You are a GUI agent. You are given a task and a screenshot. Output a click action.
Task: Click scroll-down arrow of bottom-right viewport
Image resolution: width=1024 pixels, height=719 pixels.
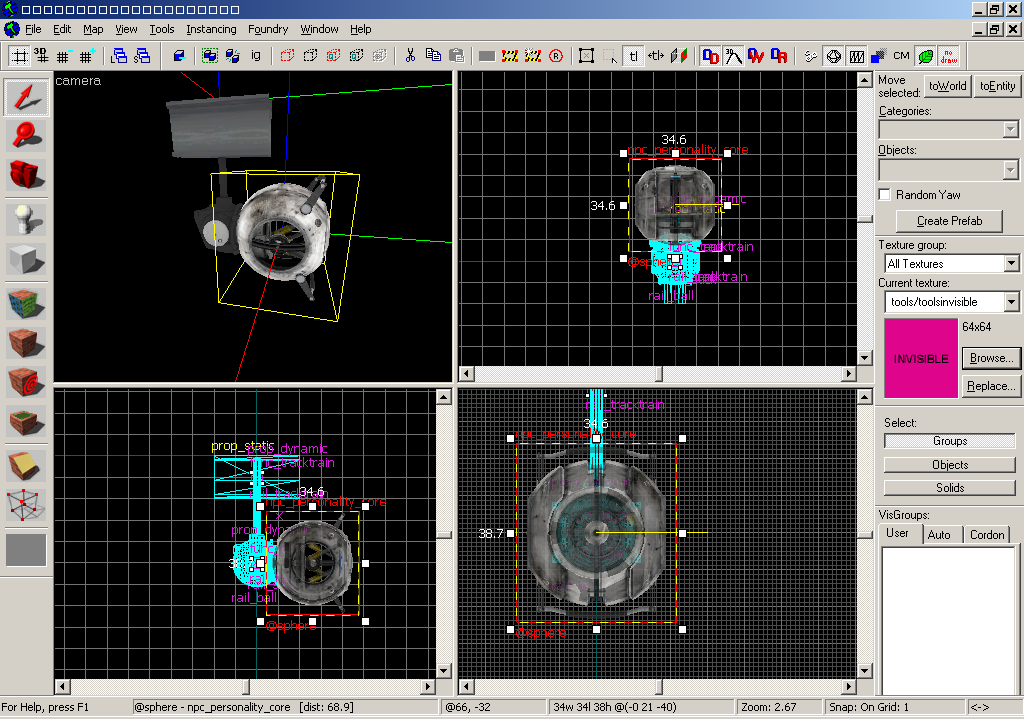pyautogui.click(x=864, y=671)
